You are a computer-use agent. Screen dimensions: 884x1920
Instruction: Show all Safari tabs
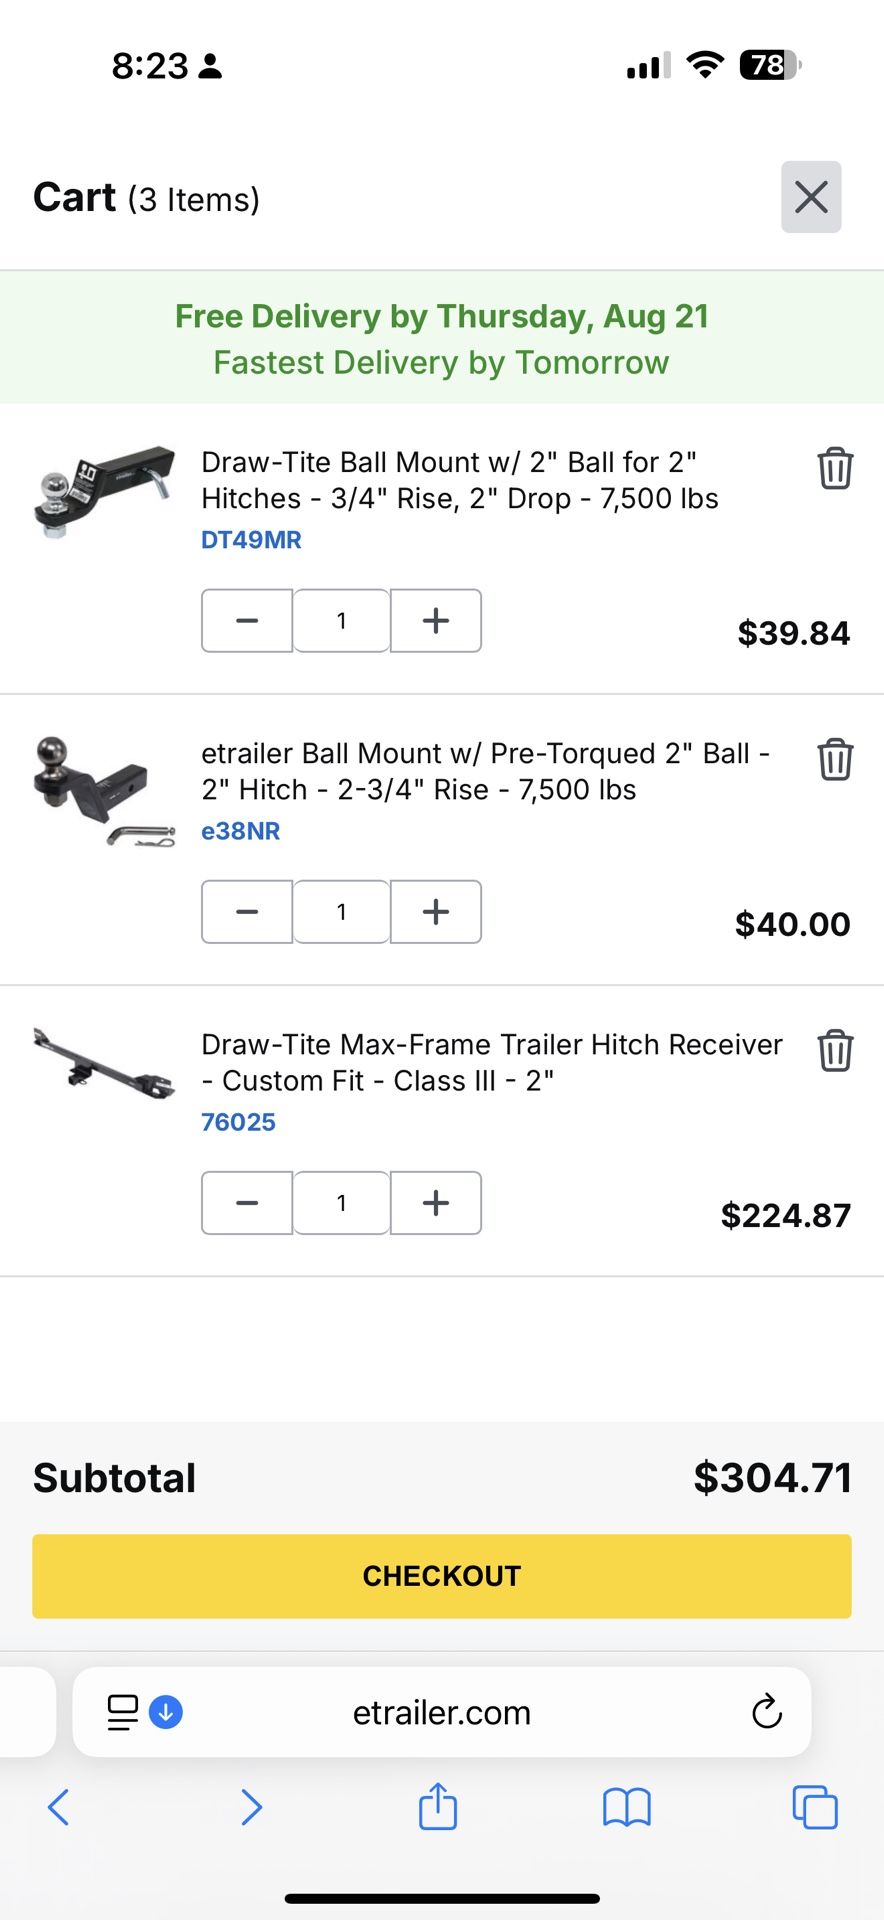[814, 1807]
